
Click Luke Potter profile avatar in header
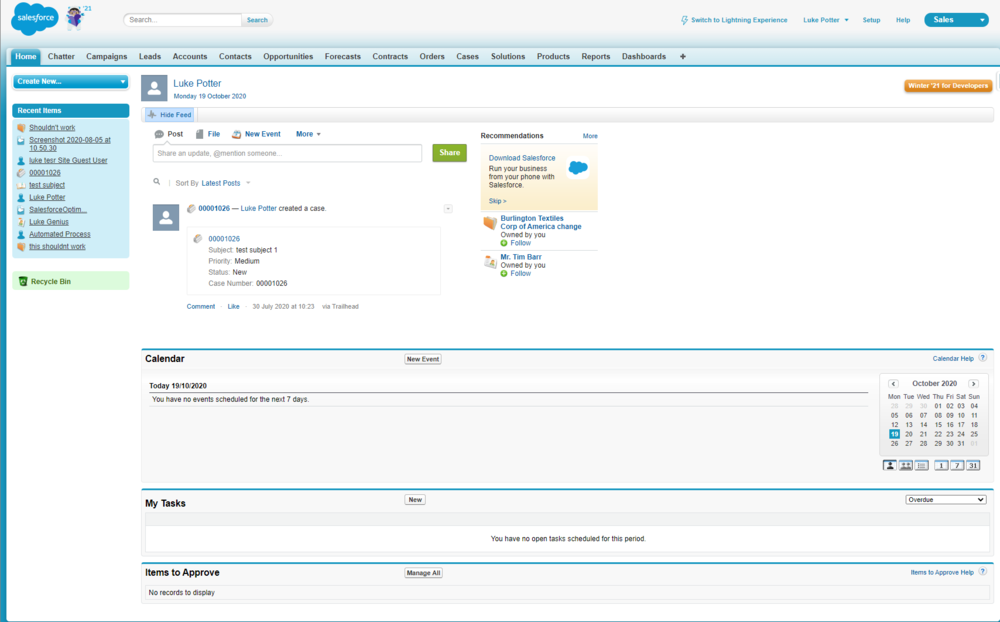tap(154, 88)
